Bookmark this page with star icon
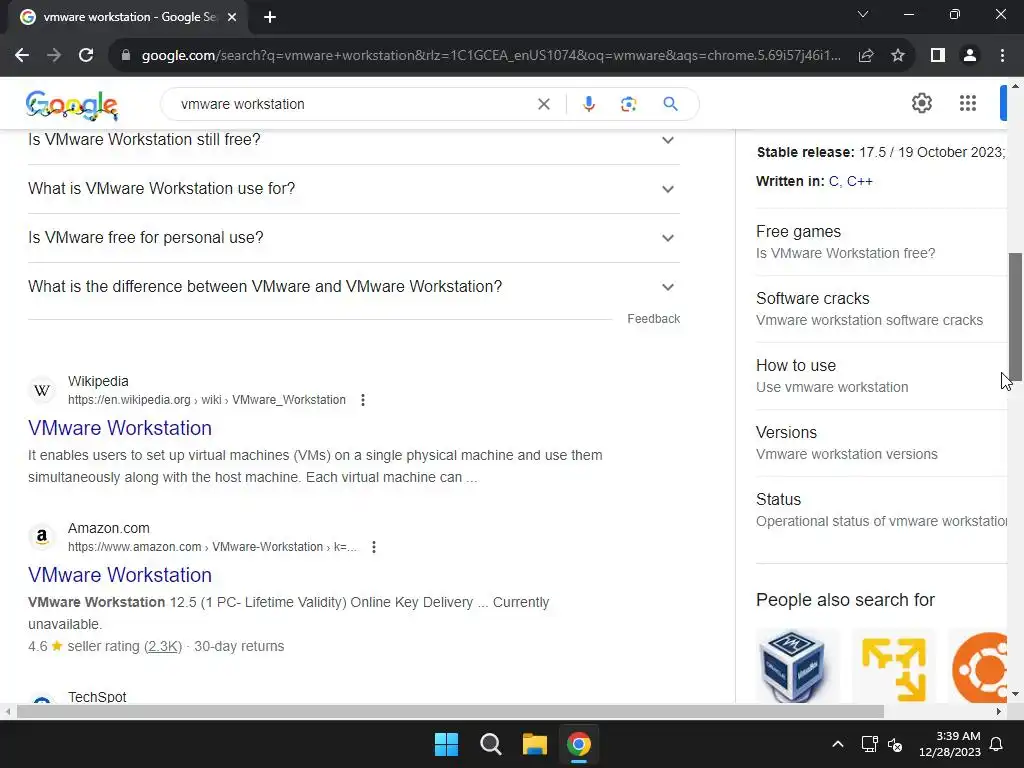Viewport: 1024px width, 768px height. [898, 56]
